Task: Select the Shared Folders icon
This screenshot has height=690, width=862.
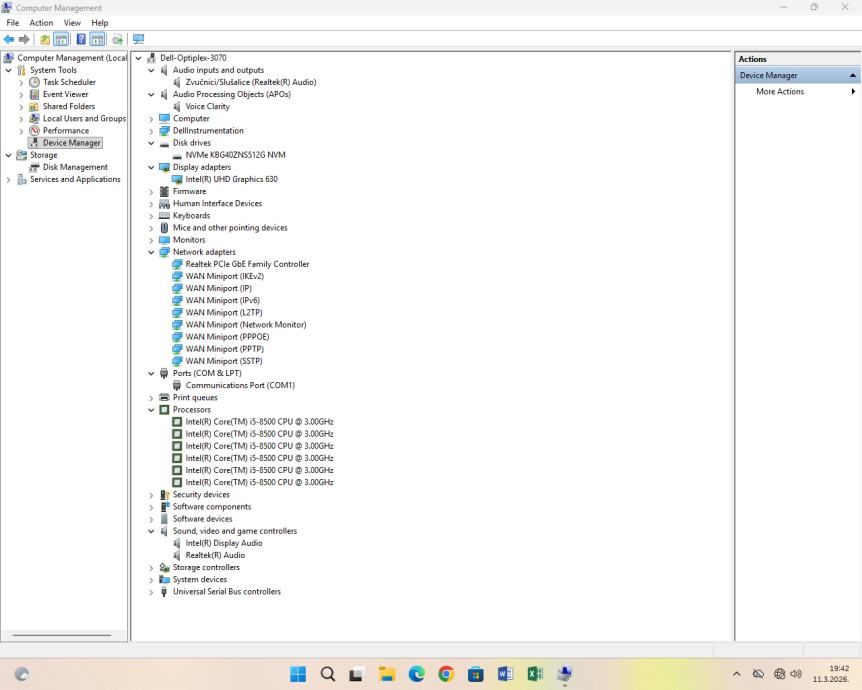Action: click(35, 106)
